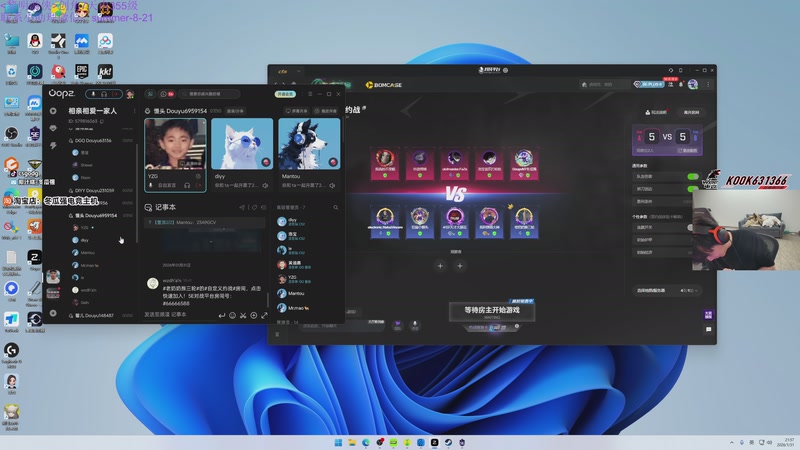Open the server avatar at sidebar bottom
The width and height of the screenshot is (800, 450).
pyautogui.click(x=53, y=277)
